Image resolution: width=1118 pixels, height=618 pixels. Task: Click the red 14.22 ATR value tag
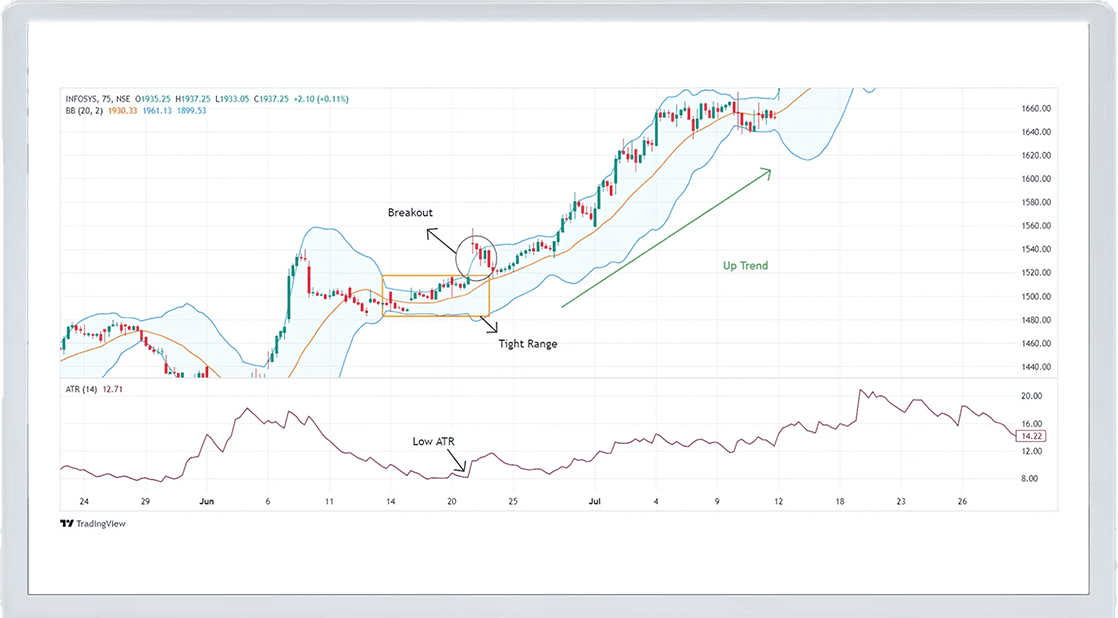1028,436
